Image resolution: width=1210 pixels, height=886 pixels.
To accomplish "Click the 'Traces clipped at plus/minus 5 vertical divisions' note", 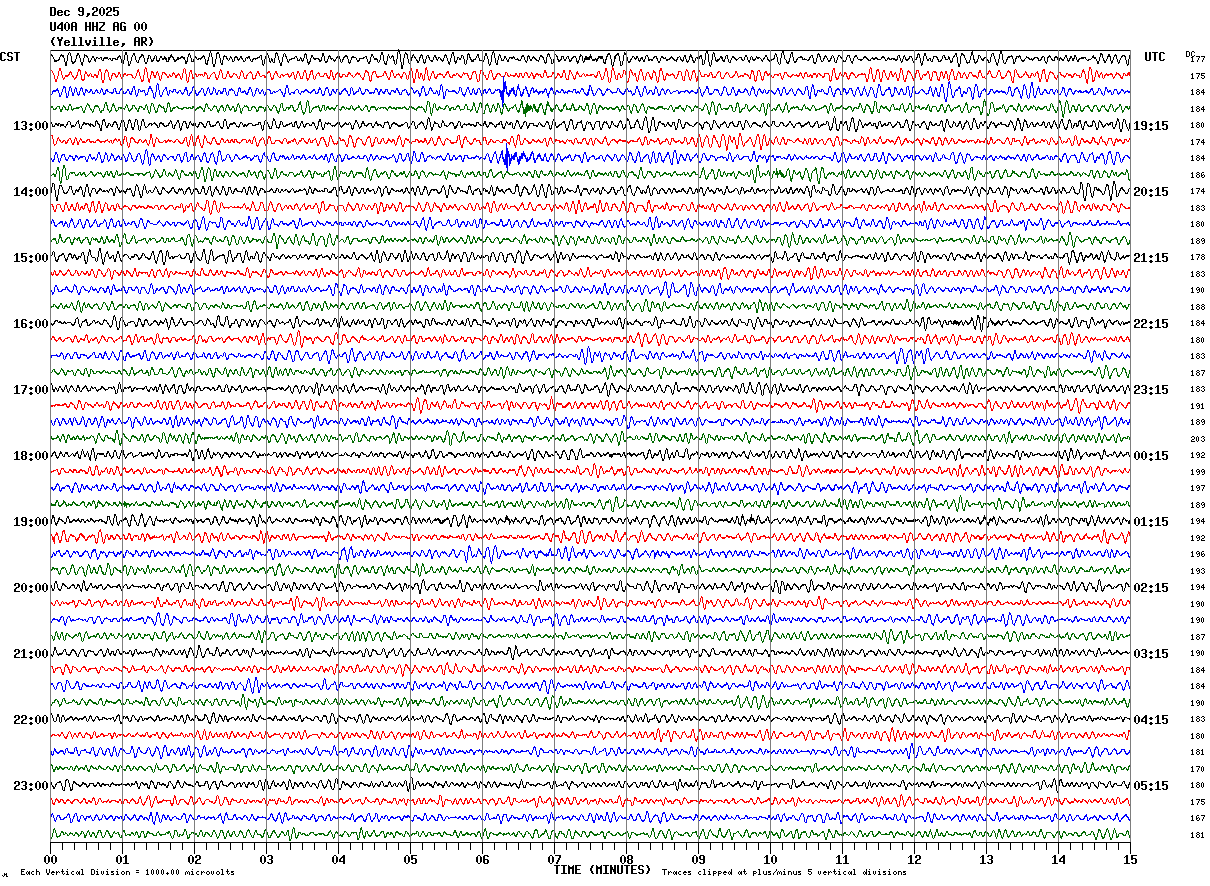I will tap(784, 872).
